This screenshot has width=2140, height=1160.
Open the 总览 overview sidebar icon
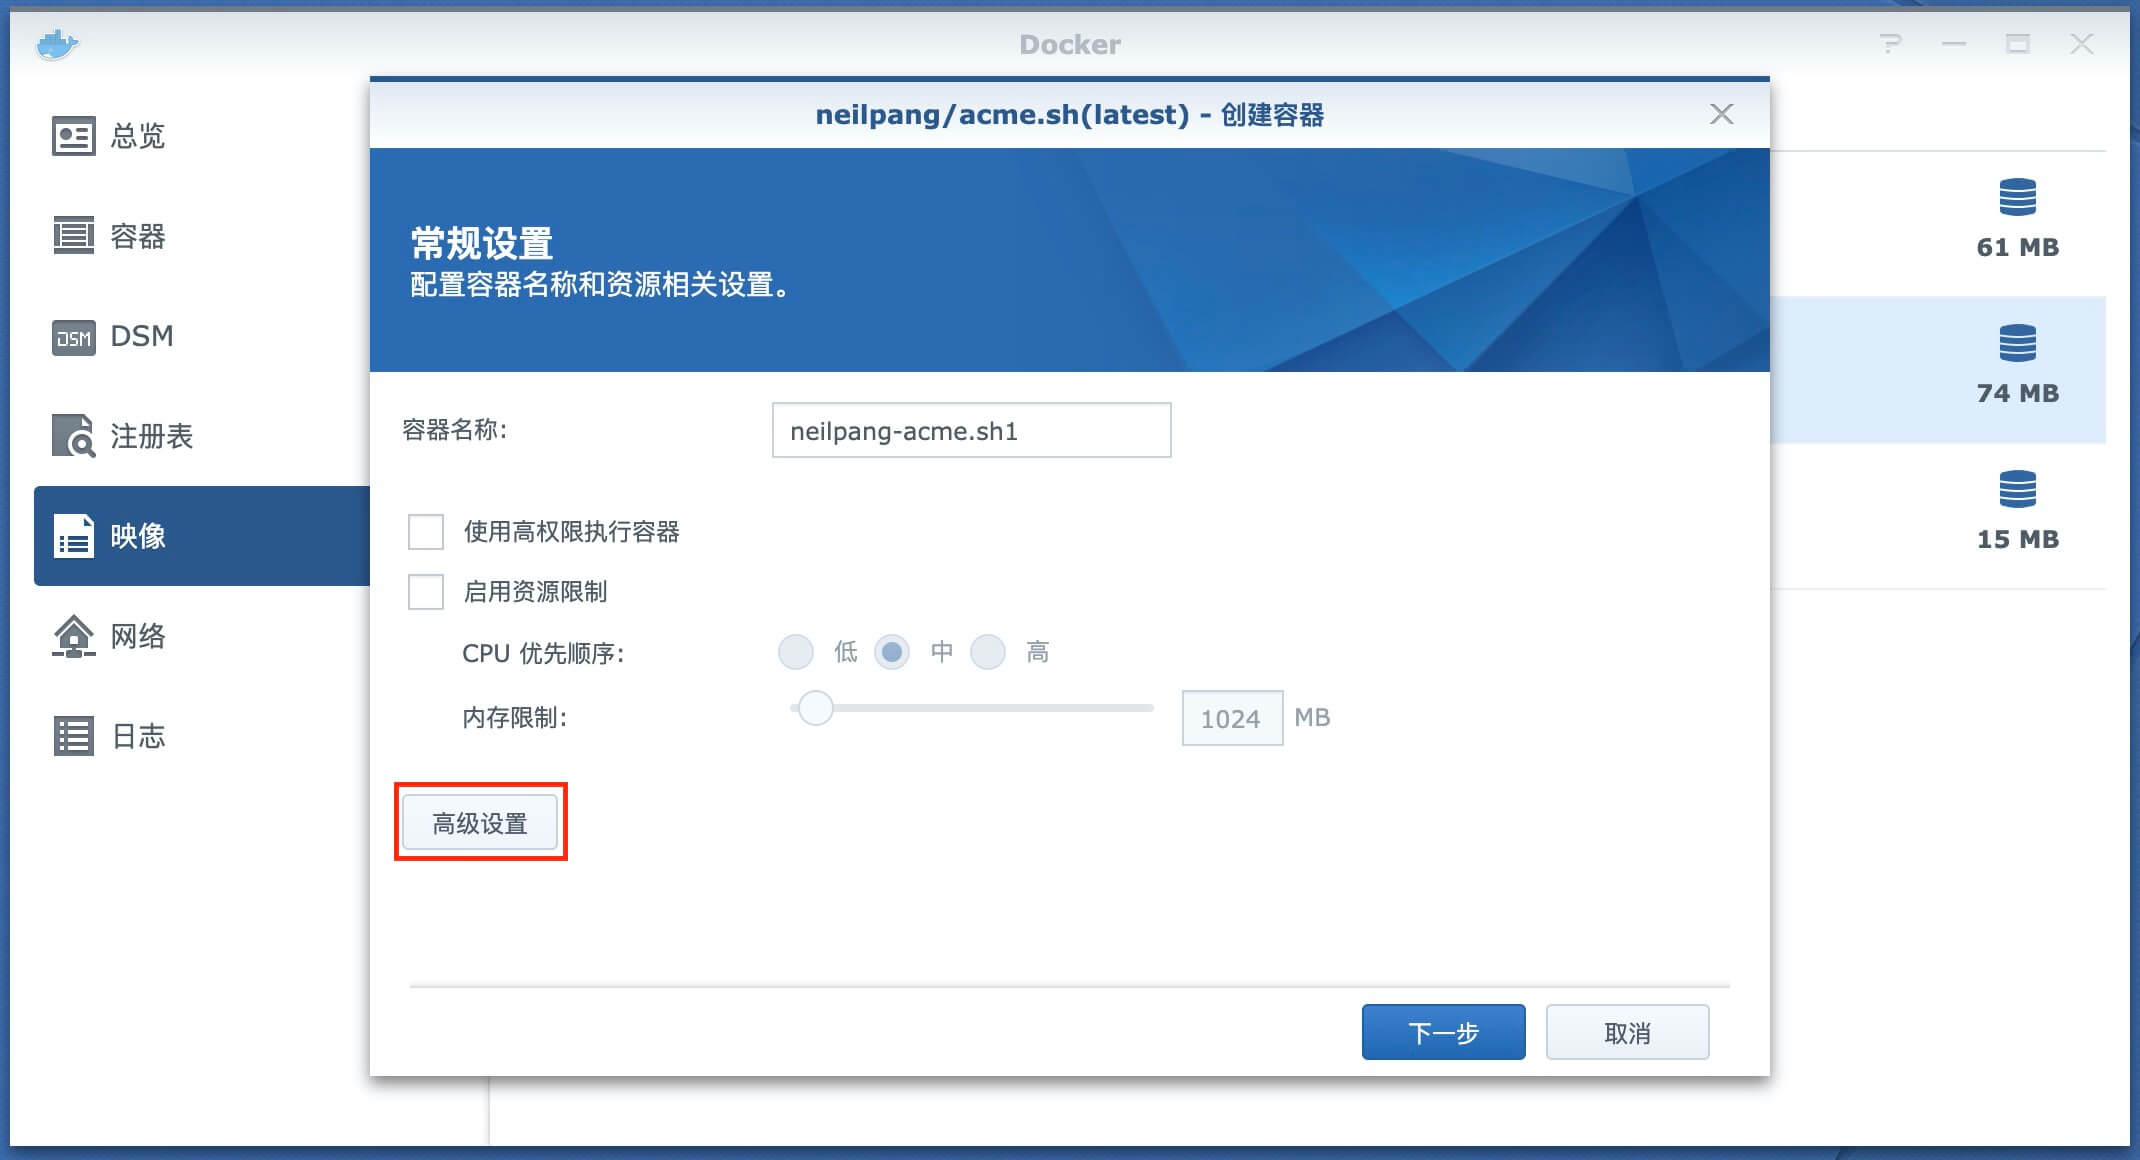(x=73, y=136)
